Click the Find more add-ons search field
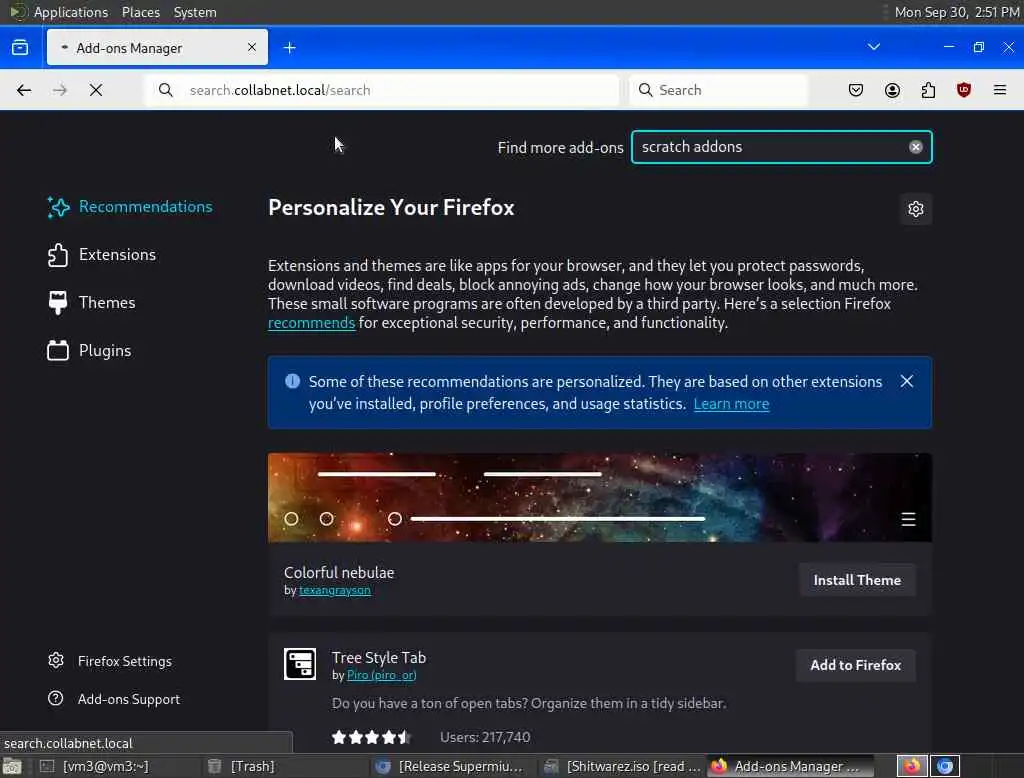The height and width of the screenshot is (778, 1024). 782,147
